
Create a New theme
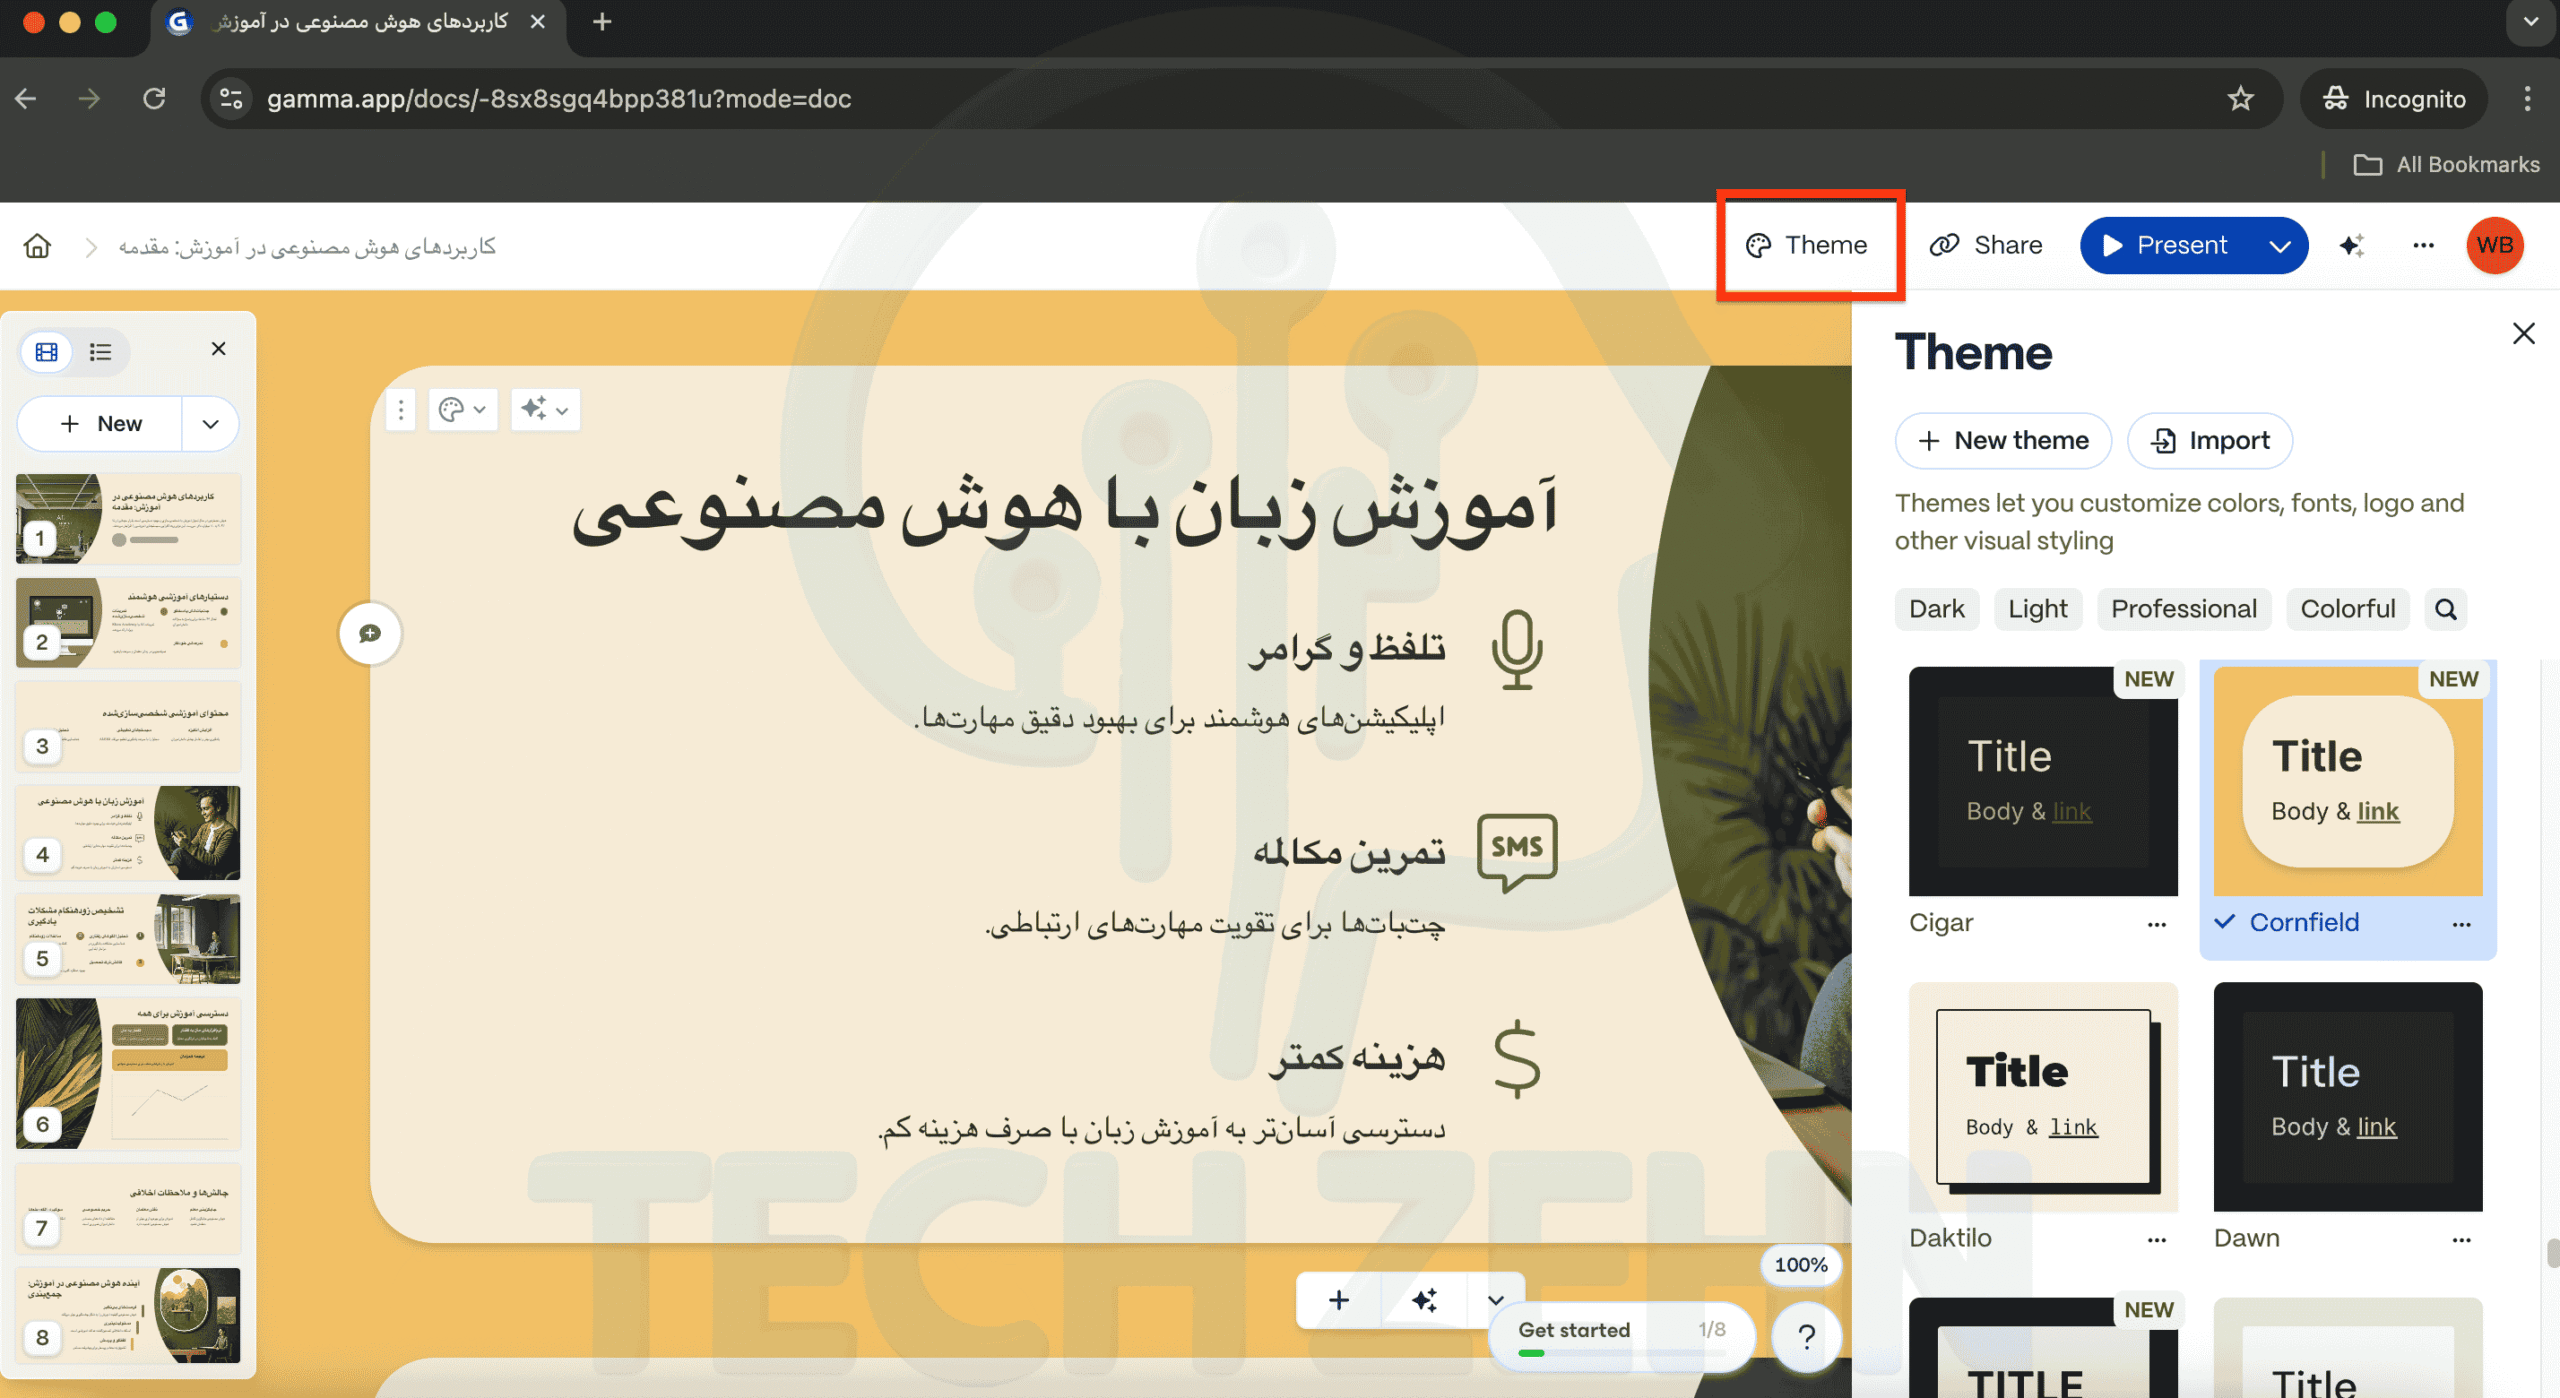coord(2003,441)
